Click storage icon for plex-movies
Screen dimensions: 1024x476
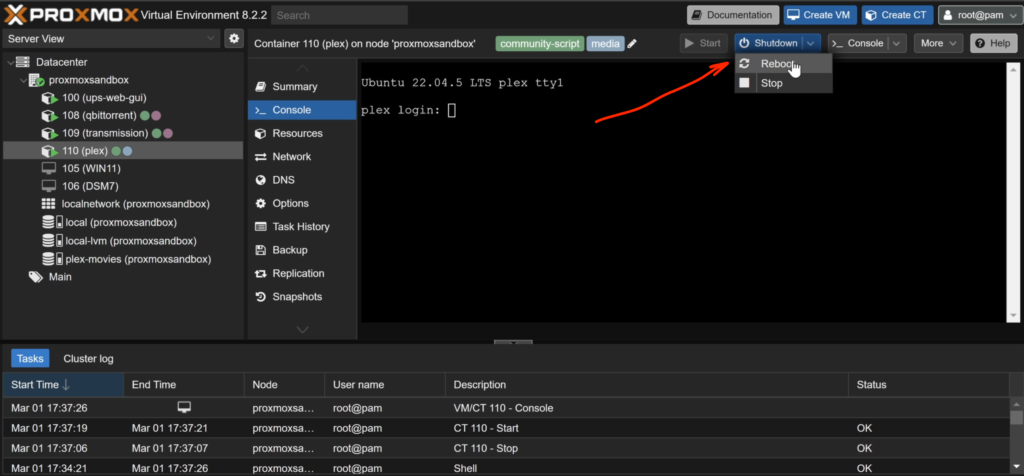[x=52, y=259]
